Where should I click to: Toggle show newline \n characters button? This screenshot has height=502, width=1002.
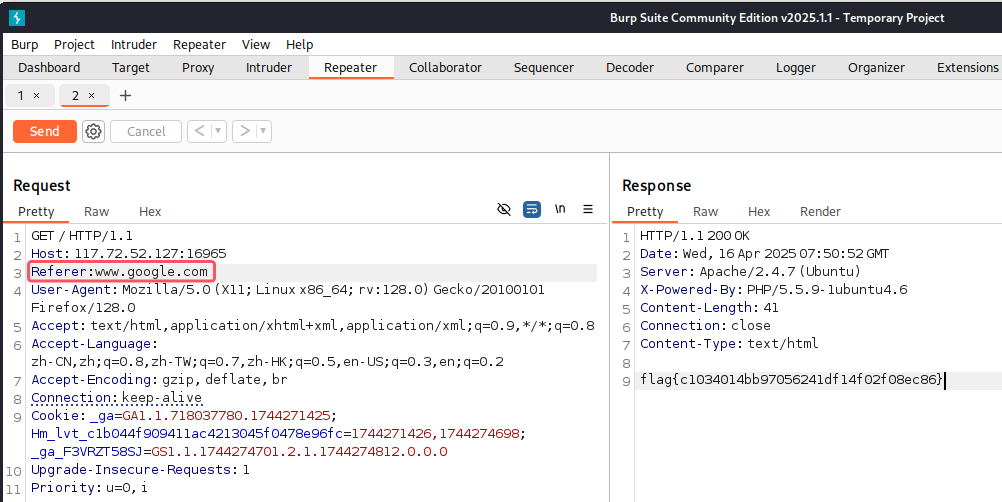point(560,209)
